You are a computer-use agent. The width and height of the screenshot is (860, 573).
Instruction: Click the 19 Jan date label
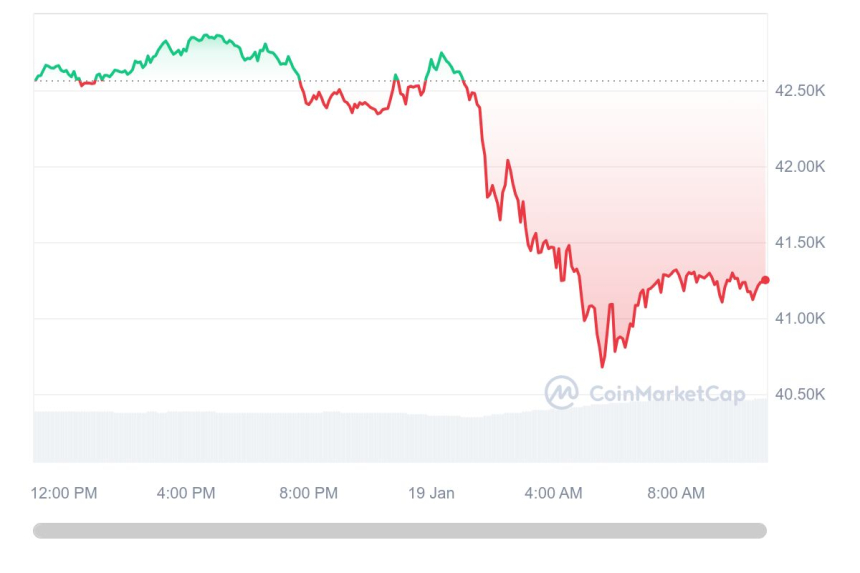point(431,493)
